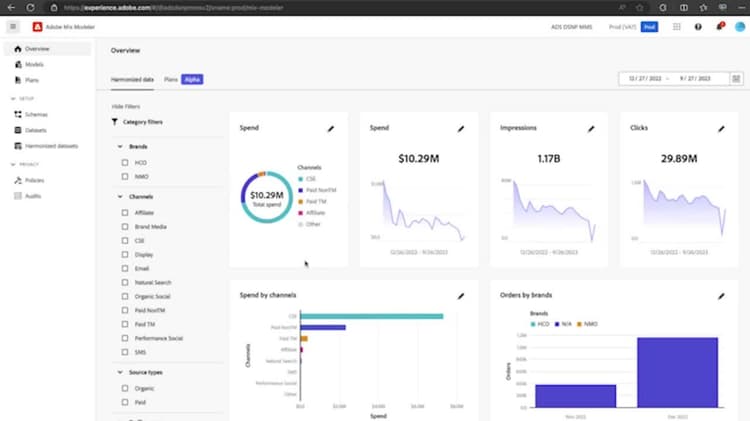
Task: Check the Paid NonTM channel checkbox
Action: (125, 310)
